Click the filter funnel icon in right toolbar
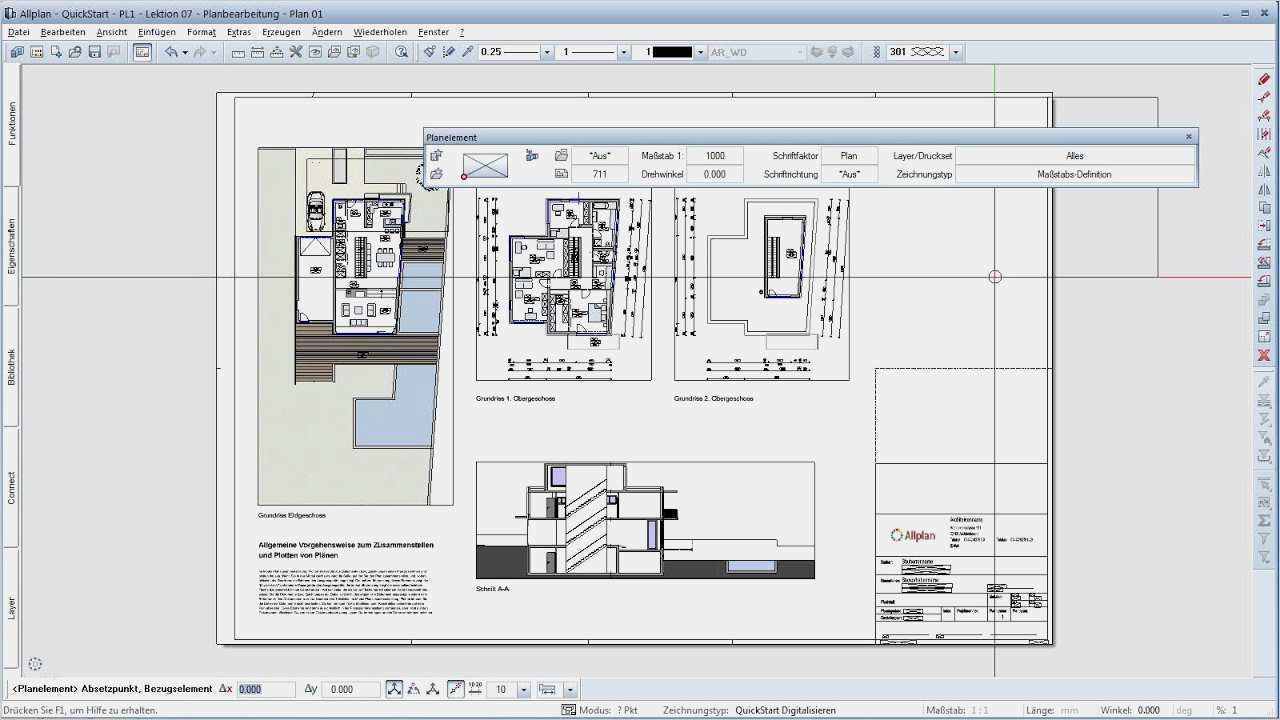1280x720 pixels. (1264, 539)
